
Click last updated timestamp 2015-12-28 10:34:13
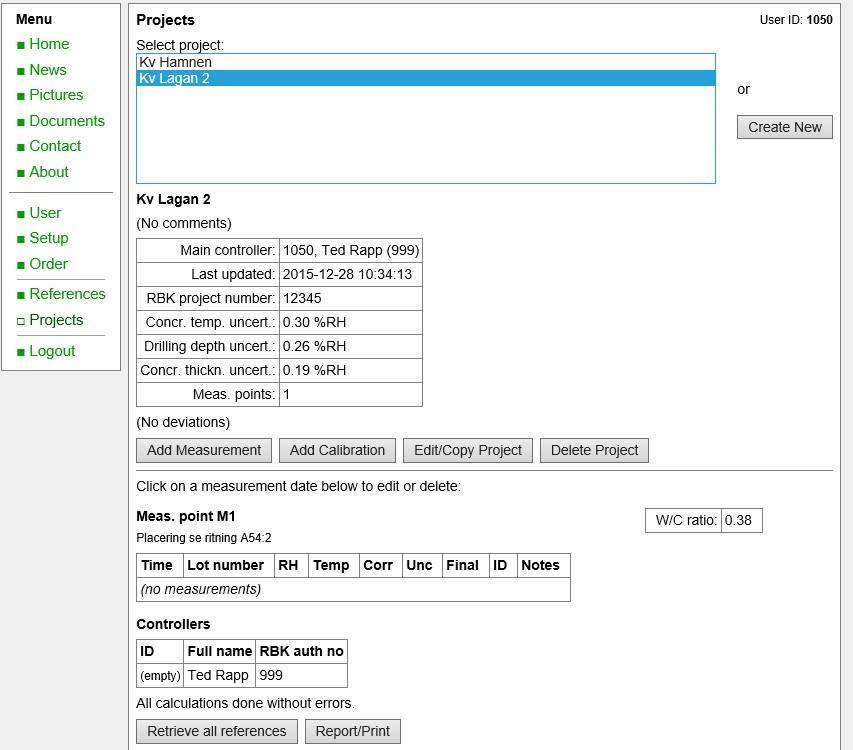(x=351, y=274)
